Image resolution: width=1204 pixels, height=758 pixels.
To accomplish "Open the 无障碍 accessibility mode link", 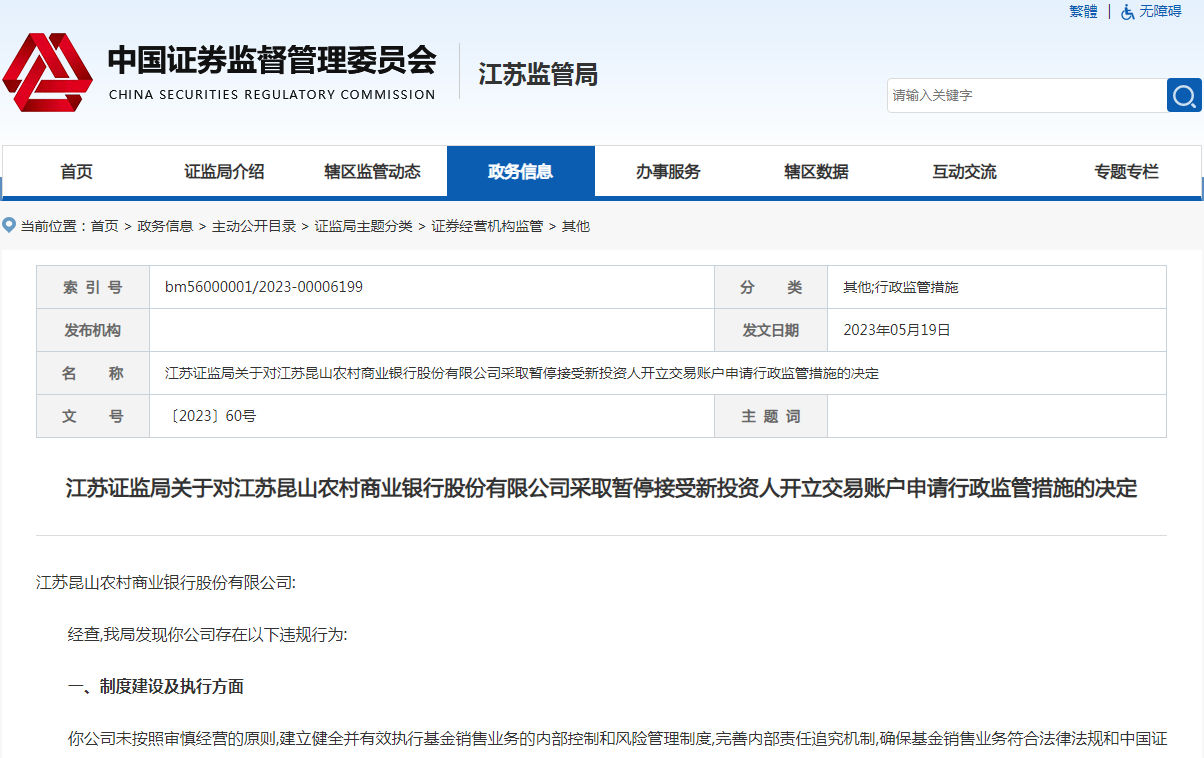I will [x=1160, y=12].
